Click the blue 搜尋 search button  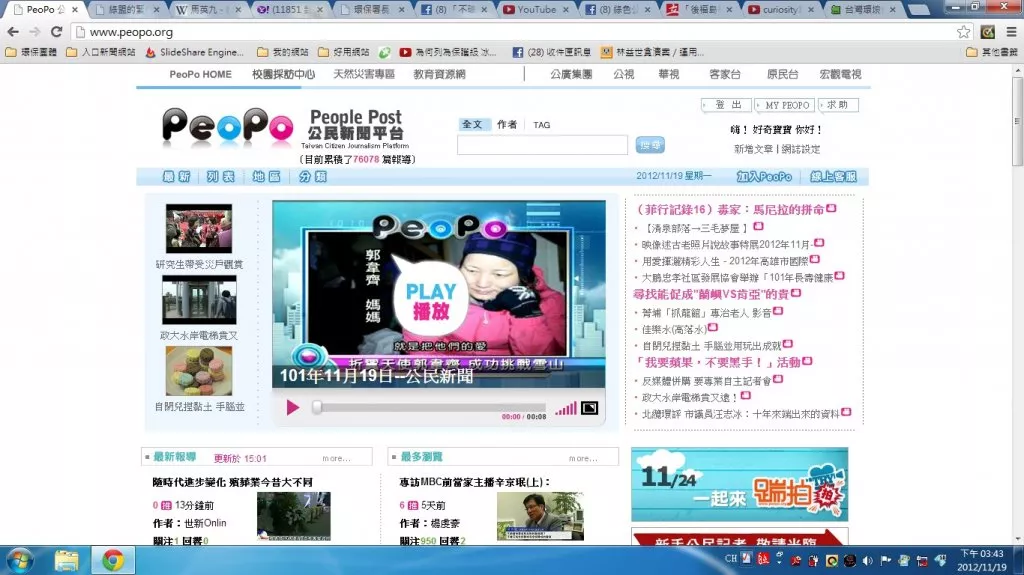(x=650, y=145)
